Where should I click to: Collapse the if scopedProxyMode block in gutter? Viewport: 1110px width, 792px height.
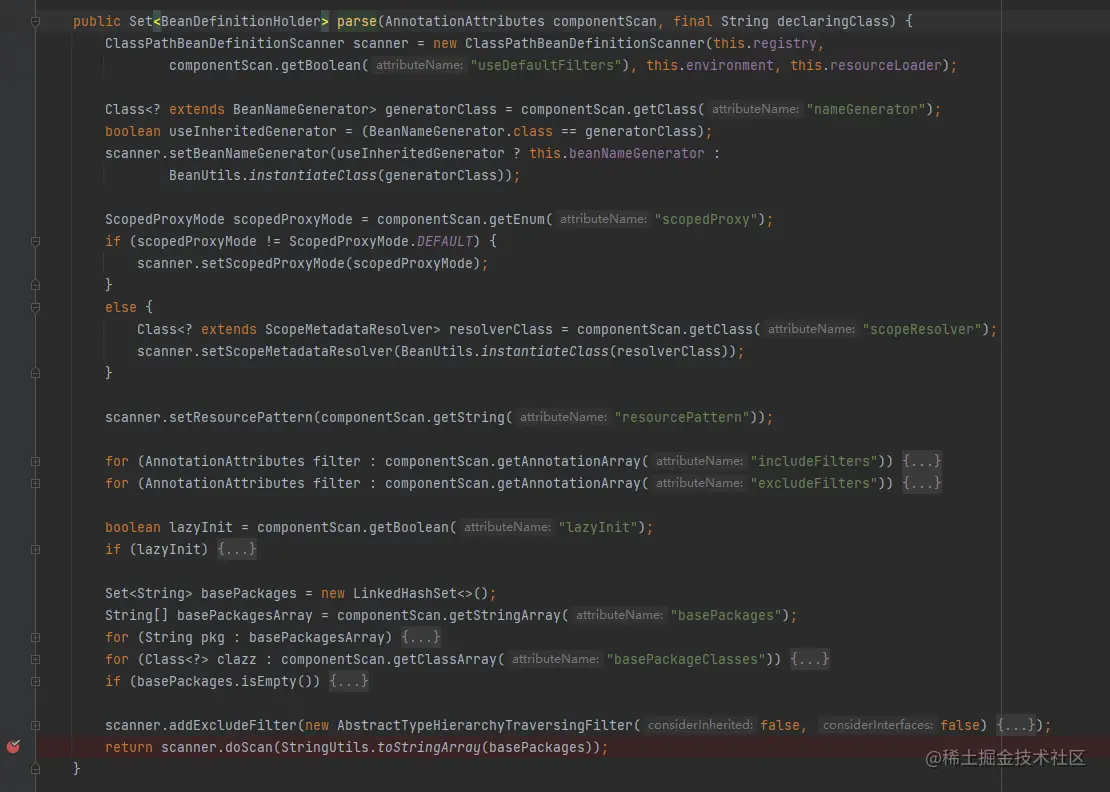[x=35, y=241]
